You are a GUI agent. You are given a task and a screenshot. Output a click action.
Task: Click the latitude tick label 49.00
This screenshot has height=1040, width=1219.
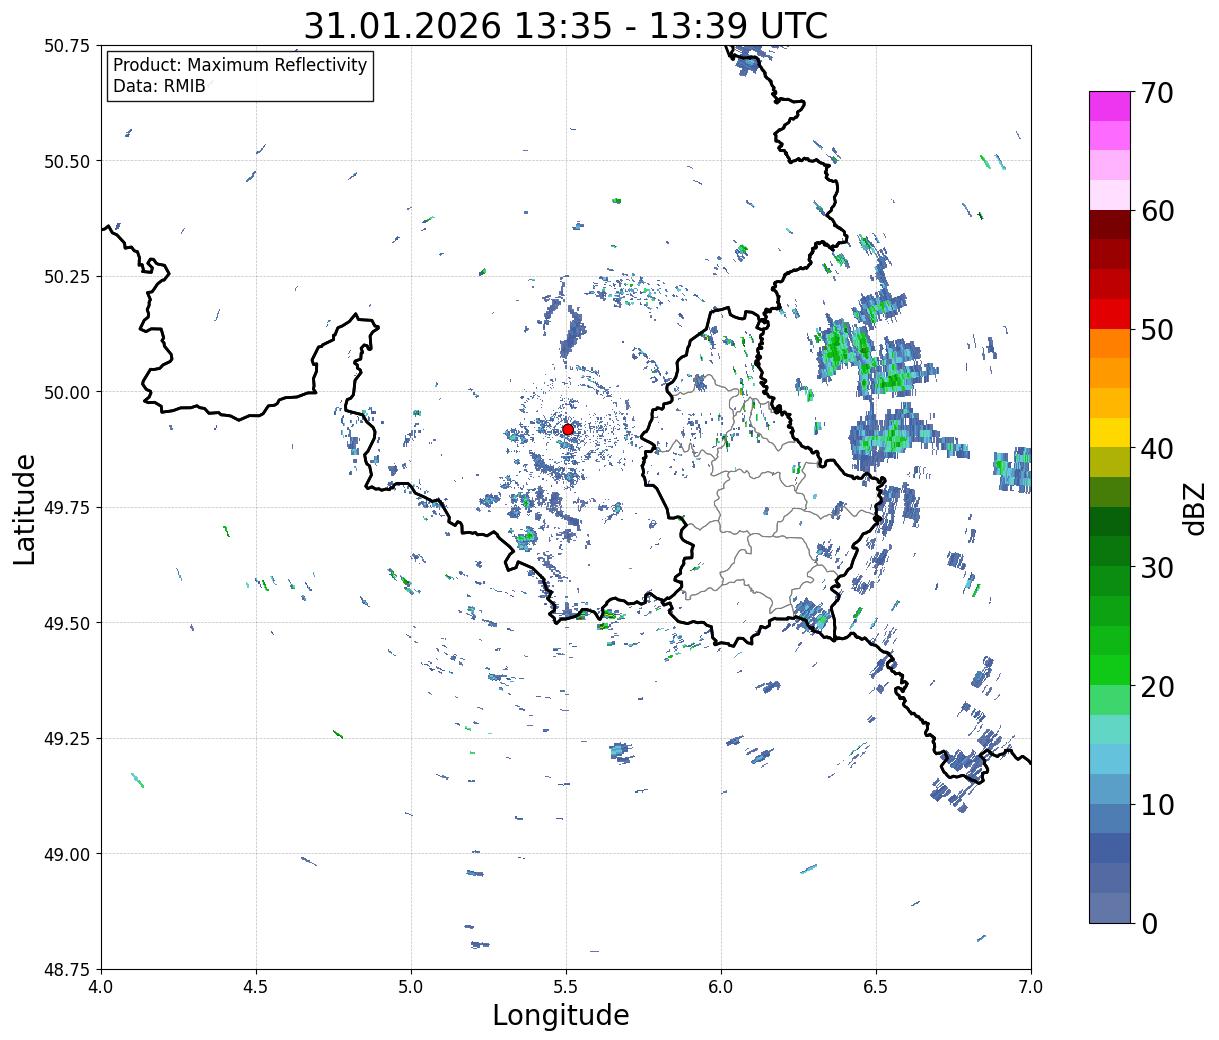[x=68, y=854]
